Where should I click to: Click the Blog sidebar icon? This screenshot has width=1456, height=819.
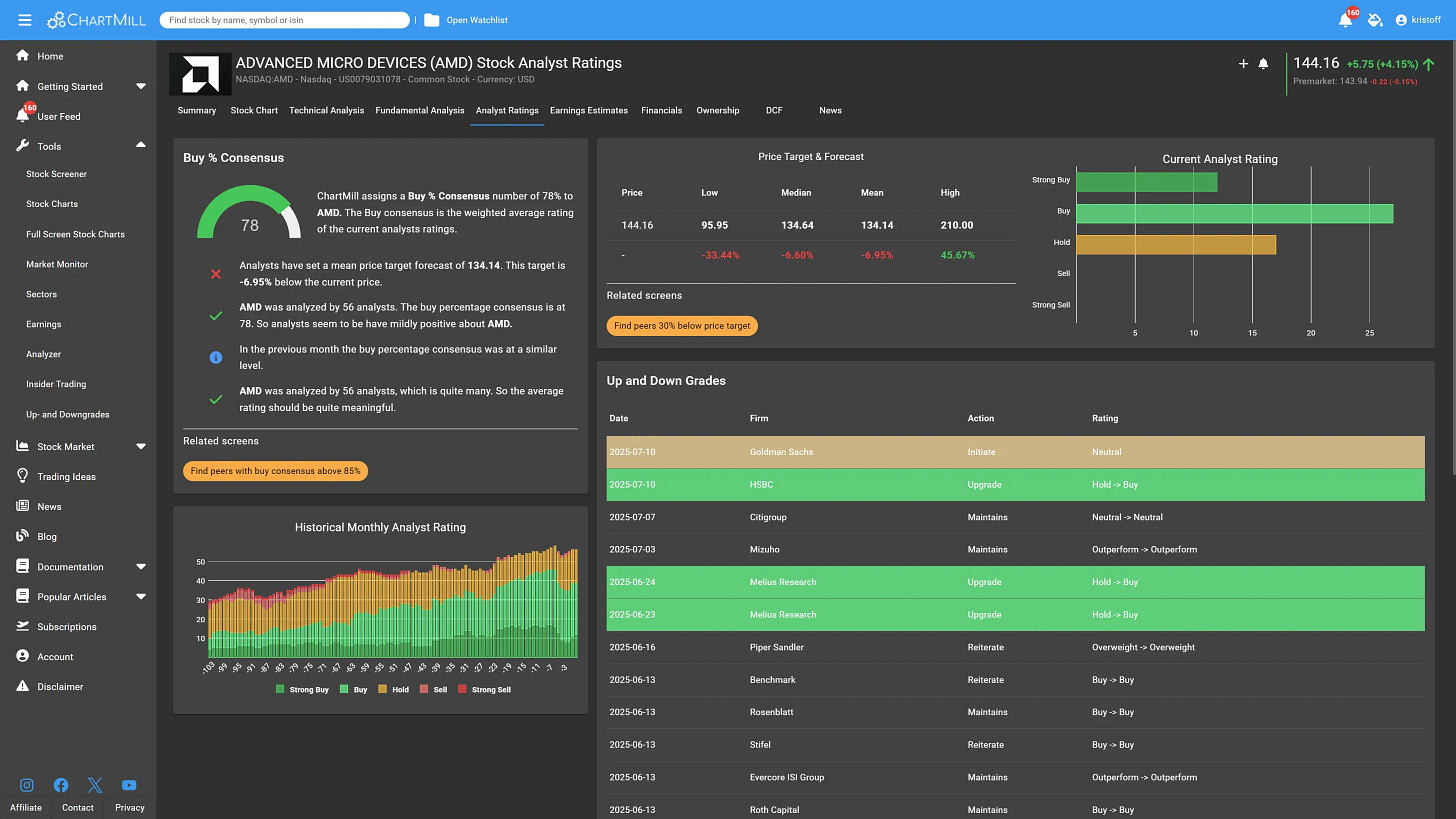tap(23, 536)
